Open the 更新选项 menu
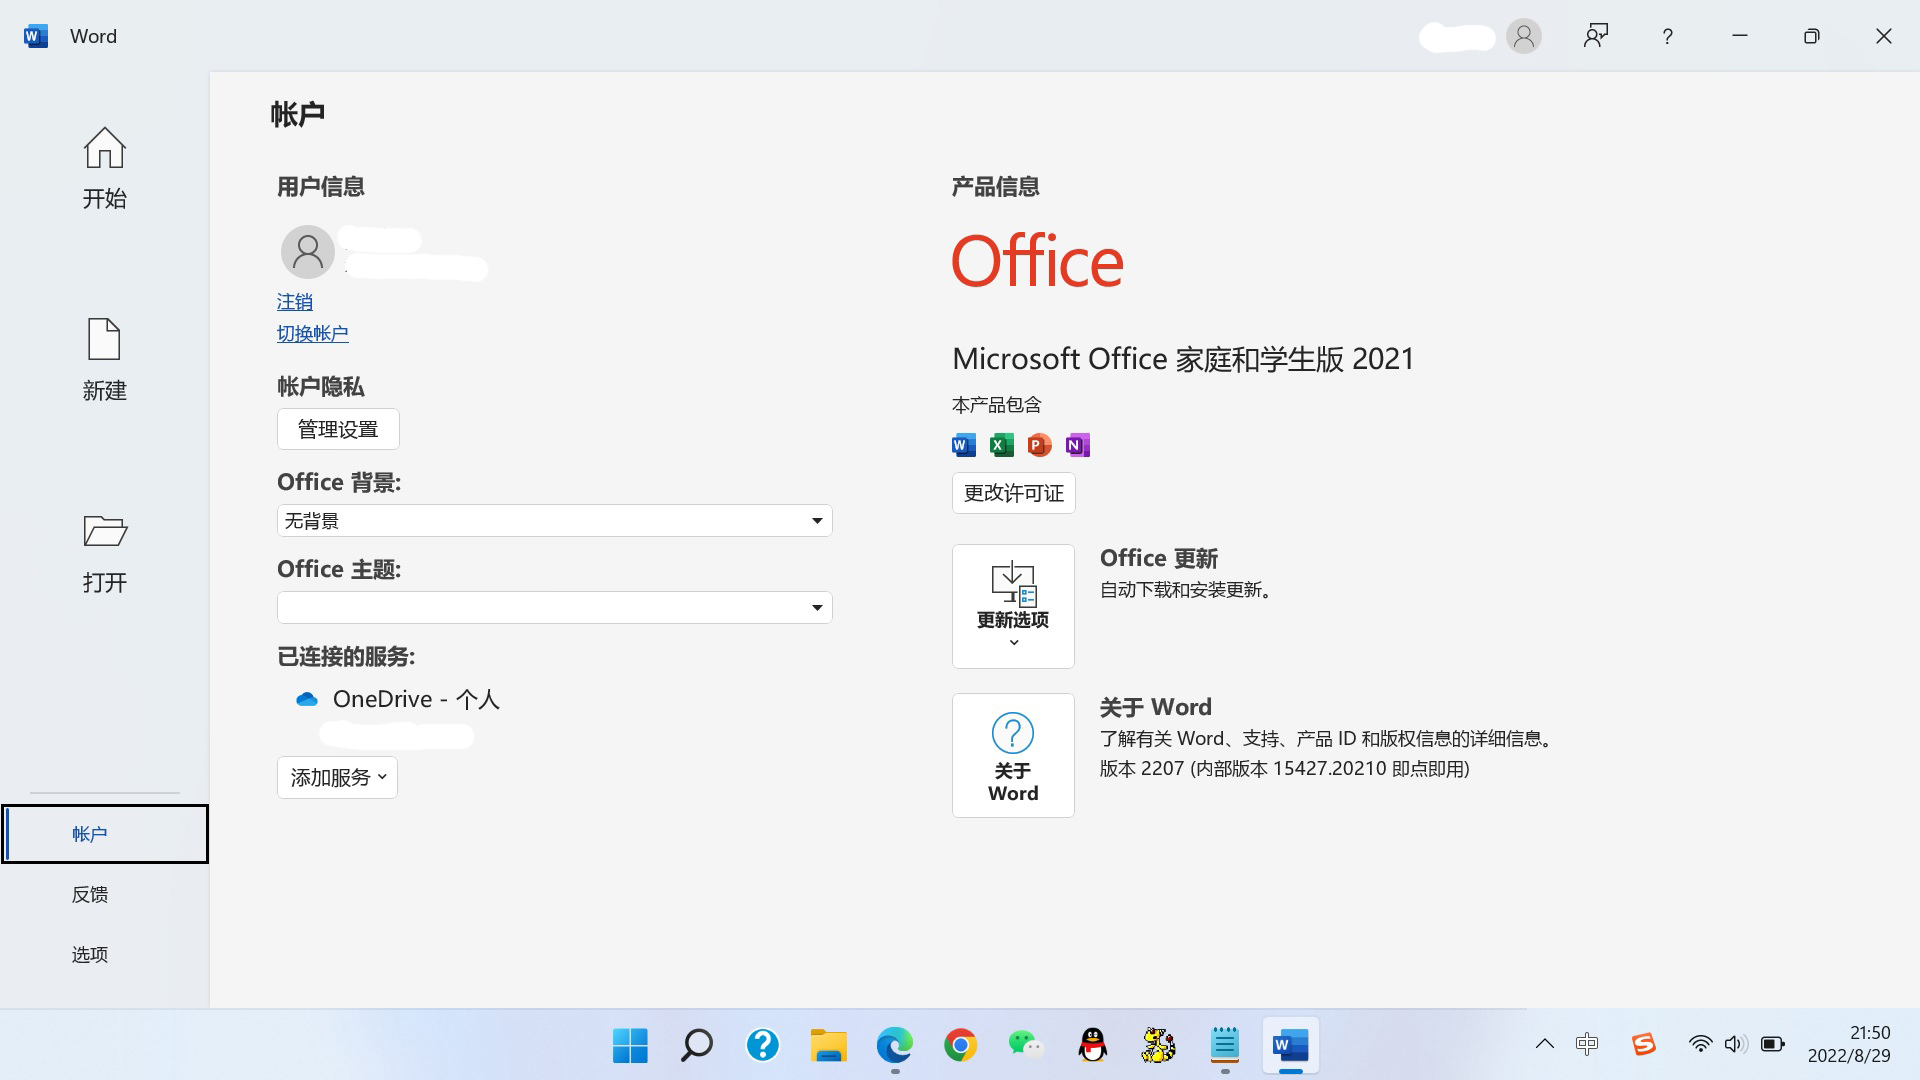Viewport: 1920px width, 1080px height. [1013, 607]
